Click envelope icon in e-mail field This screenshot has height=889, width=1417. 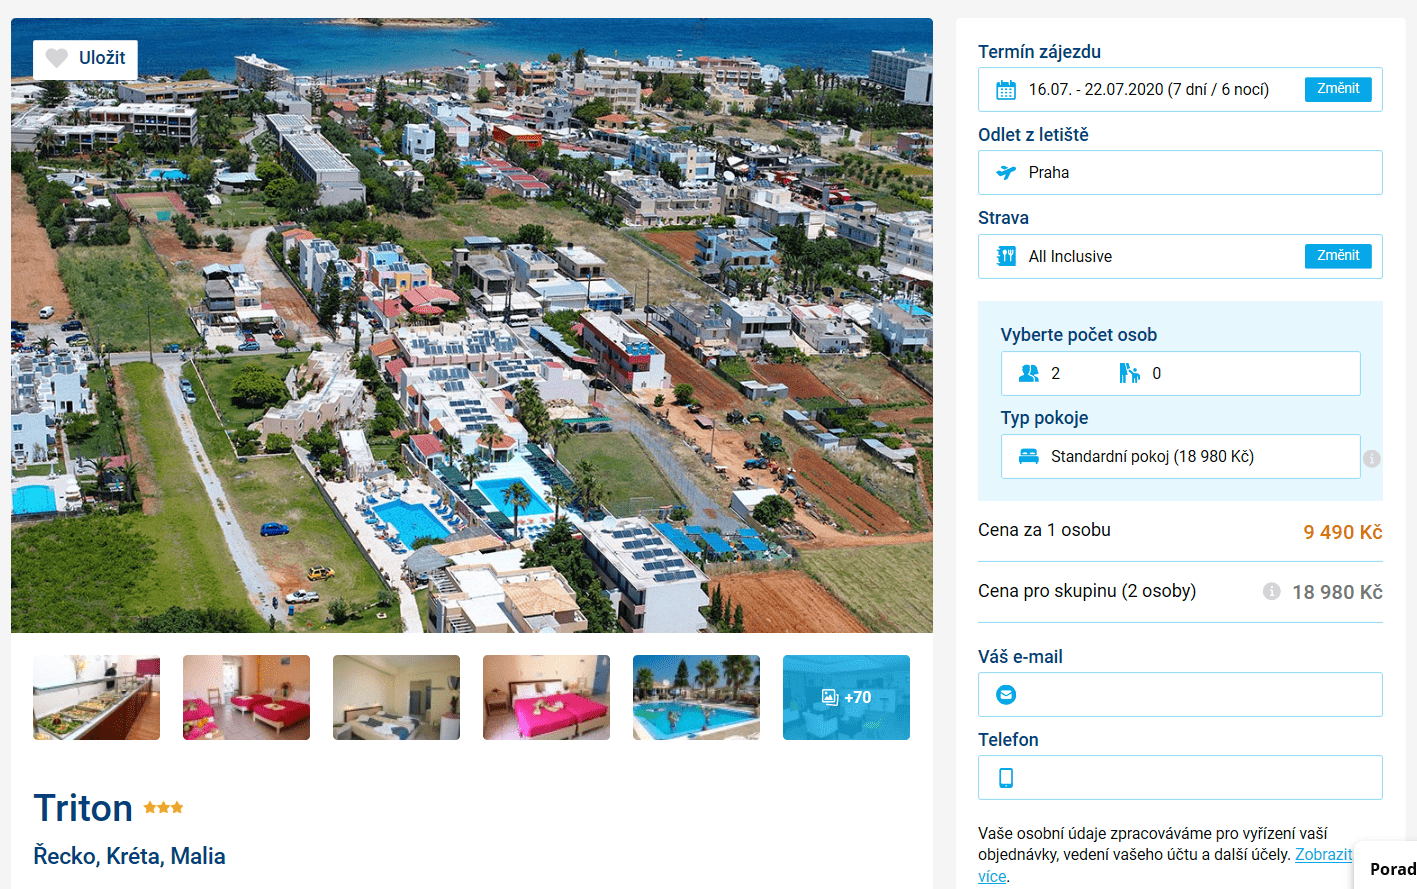pos(1006,694)
